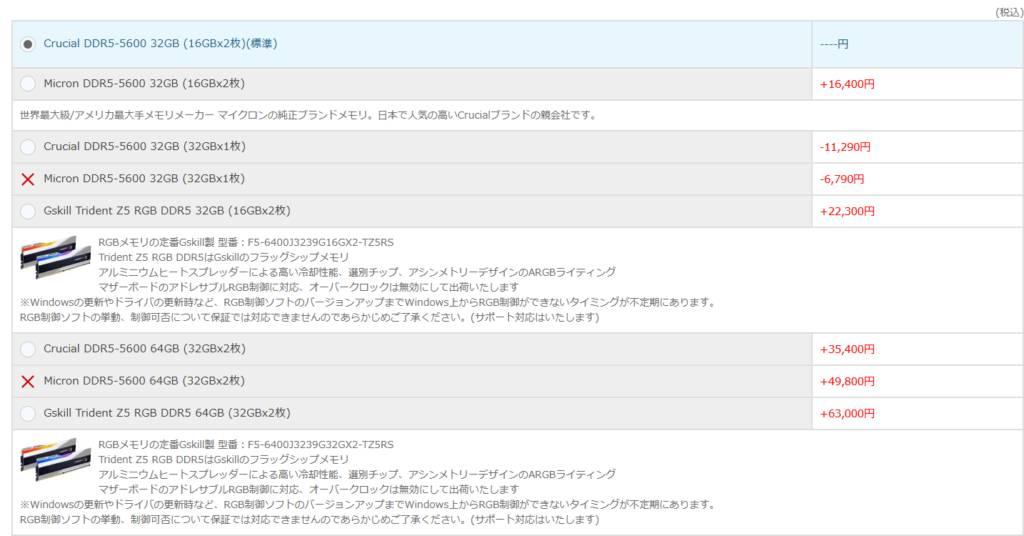Choose the Micron DDR5-5600 32GB (16GBx2) radio button
This screenshot has width=1024, height=536.
pos(28,84)
